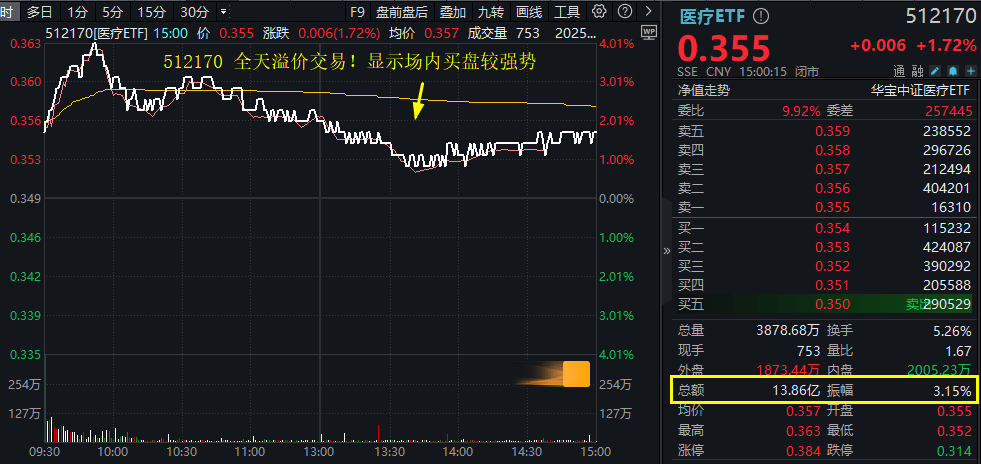The image size is (981, 464).
Task: Open the 工具 tools menu
Action: (567, 11)
